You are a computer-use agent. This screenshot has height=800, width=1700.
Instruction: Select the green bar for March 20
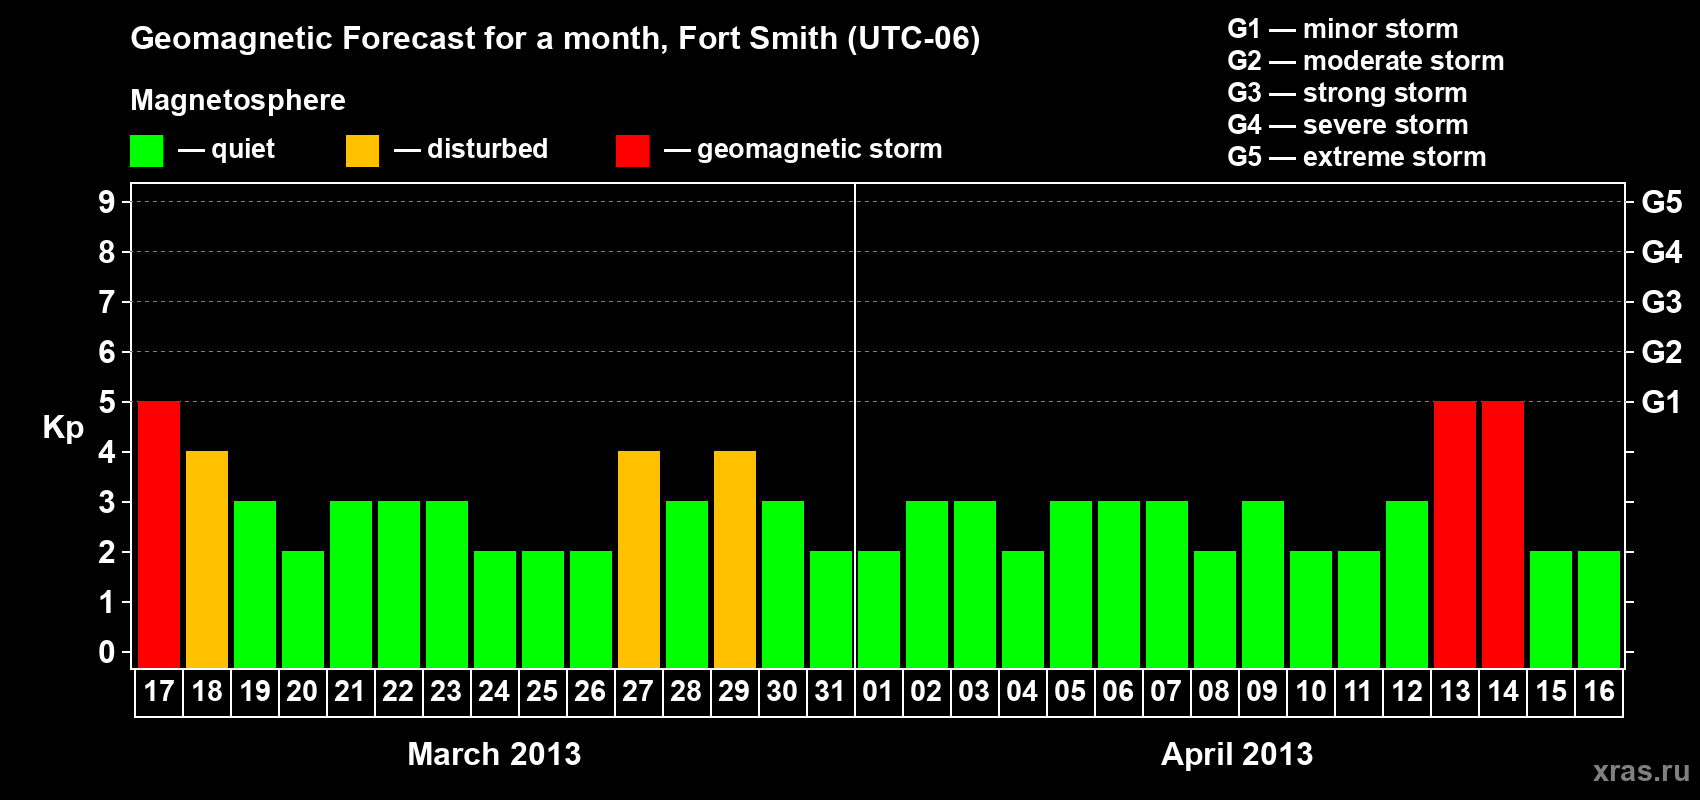click(303, 609)
